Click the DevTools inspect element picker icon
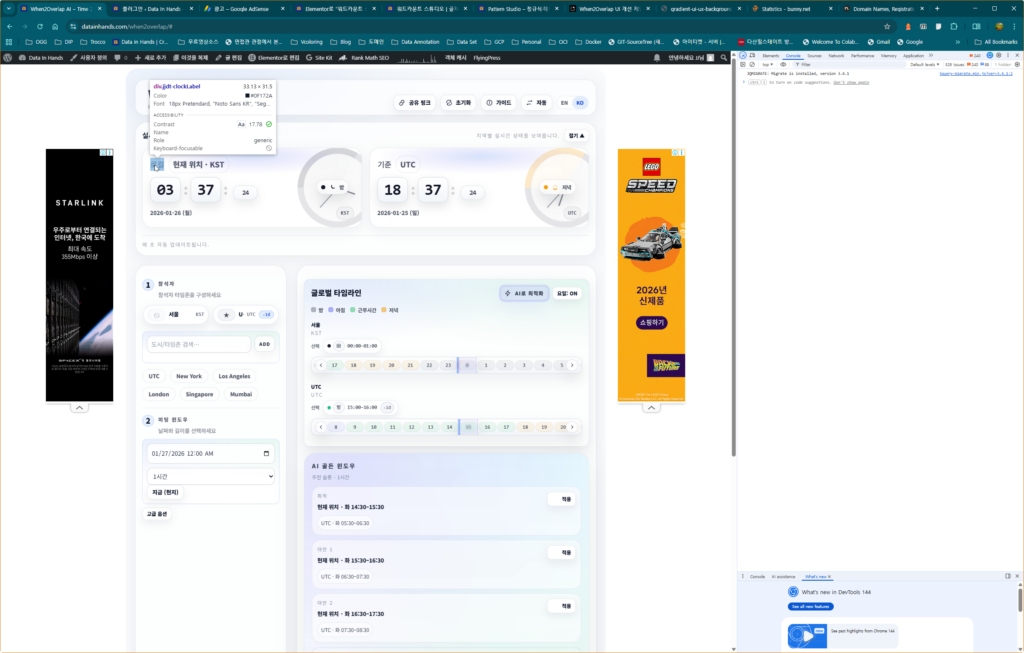Screen dimensions: 1024x653 tap(744, 55)
